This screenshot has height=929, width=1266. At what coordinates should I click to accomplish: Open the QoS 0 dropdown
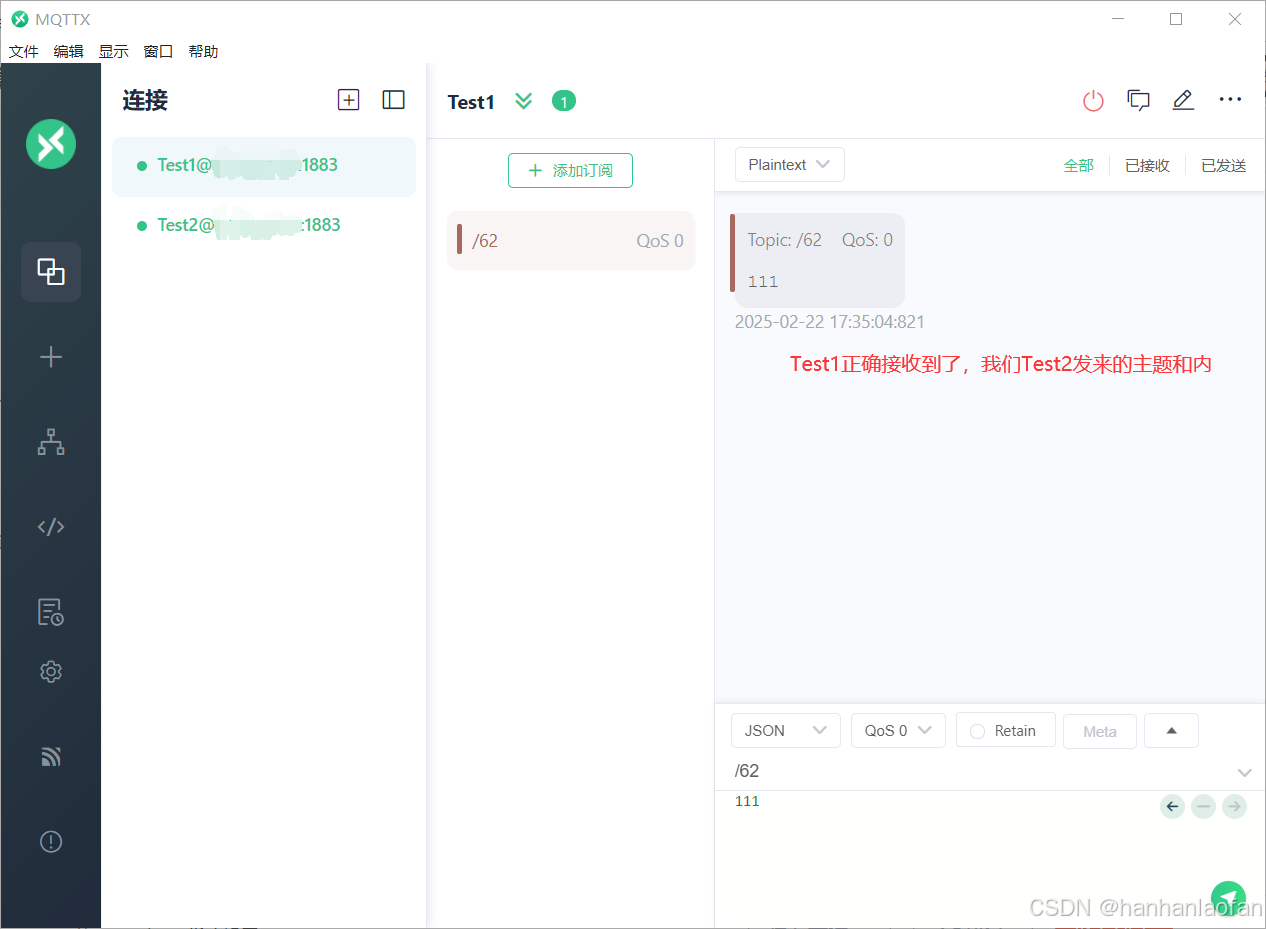point(898,731)
